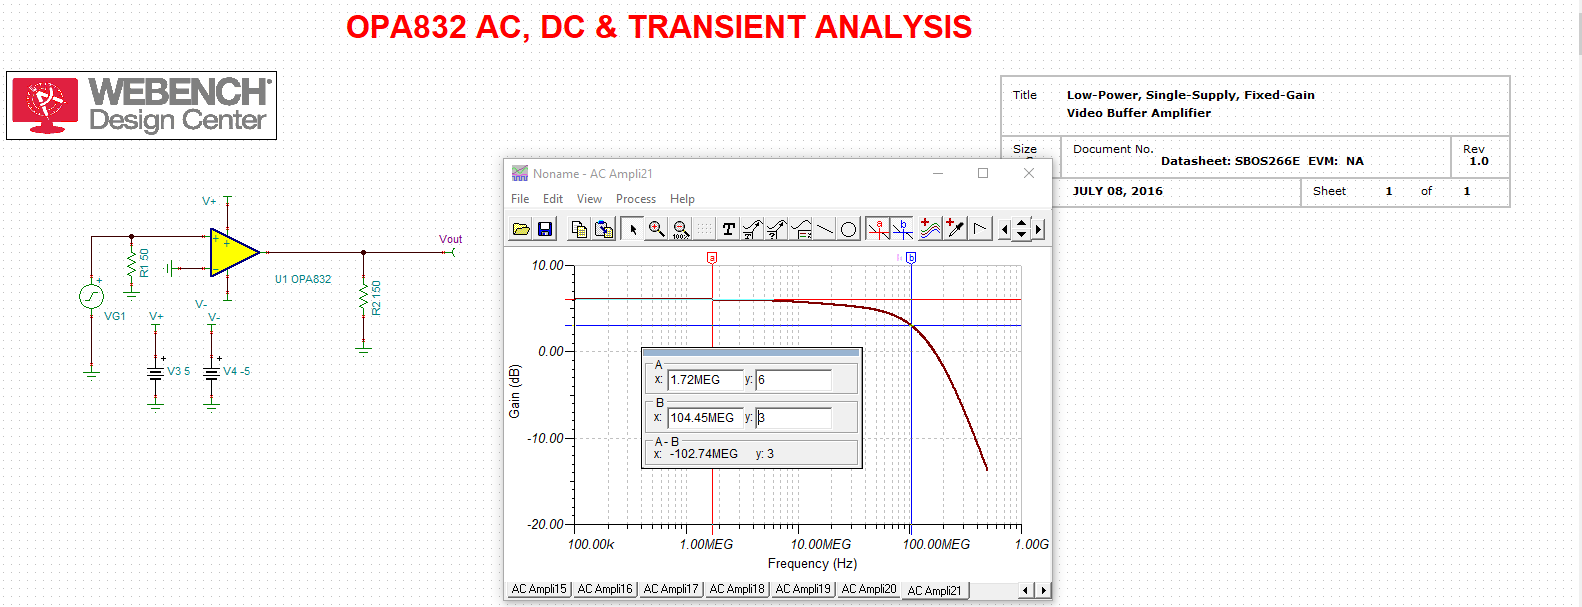Select the arrow pointer tool
Viewport: 1582px width, 607px height.
pyautogui.click(x=632, y=229)
